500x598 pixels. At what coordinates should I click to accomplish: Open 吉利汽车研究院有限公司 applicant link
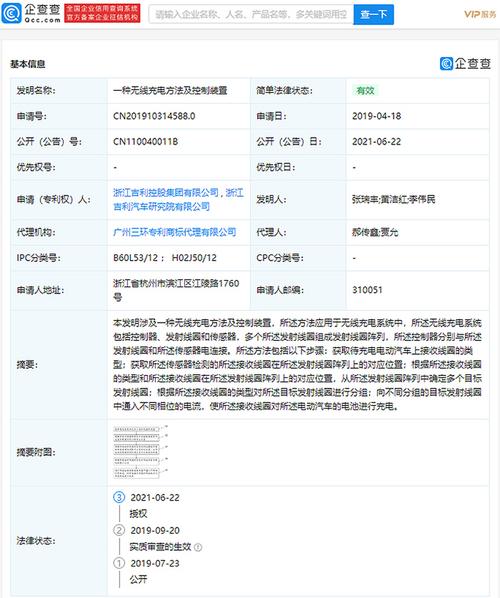[x=161, y=207]
